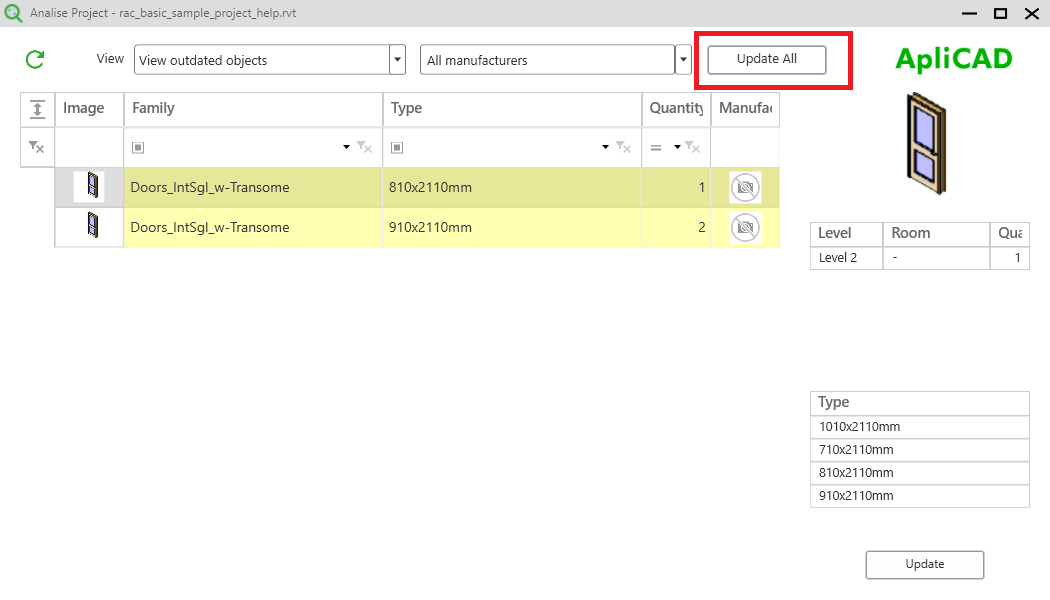Viewport: 1050px width, 600px height.
Task: Sort by the Family column header
Action: 253,109
